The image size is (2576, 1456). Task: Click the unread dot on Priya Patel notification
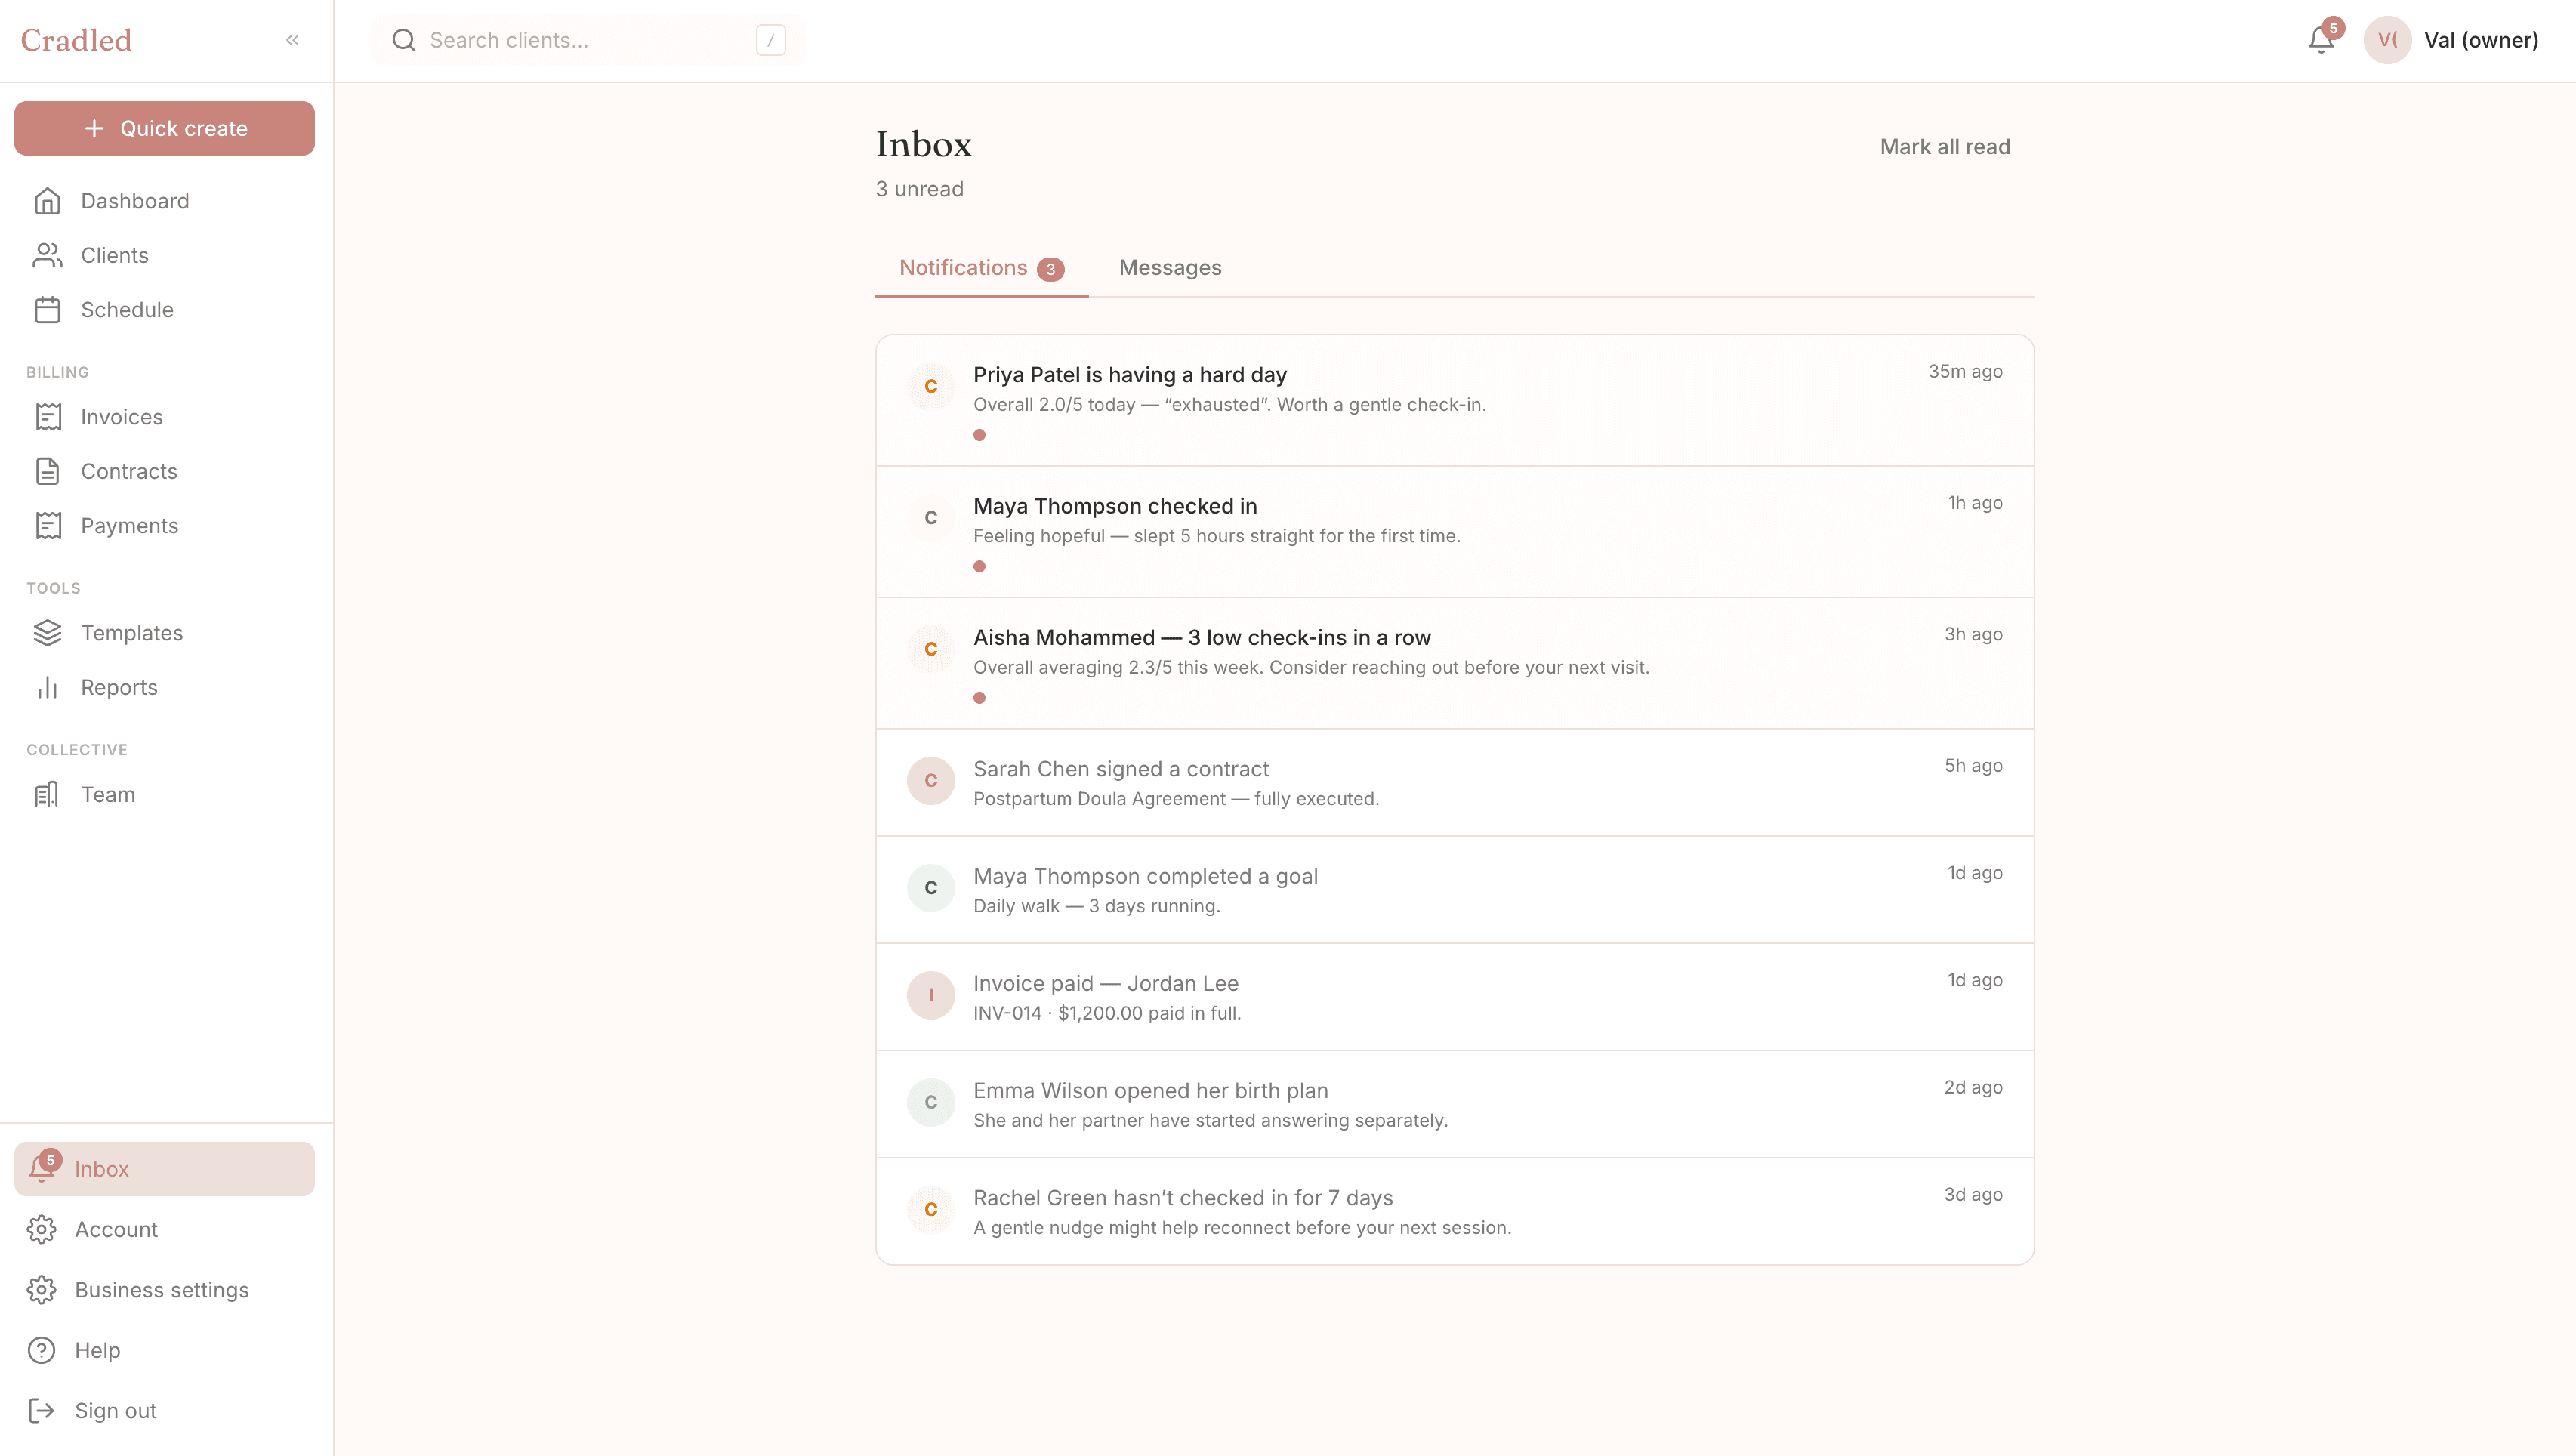(979, 435)
